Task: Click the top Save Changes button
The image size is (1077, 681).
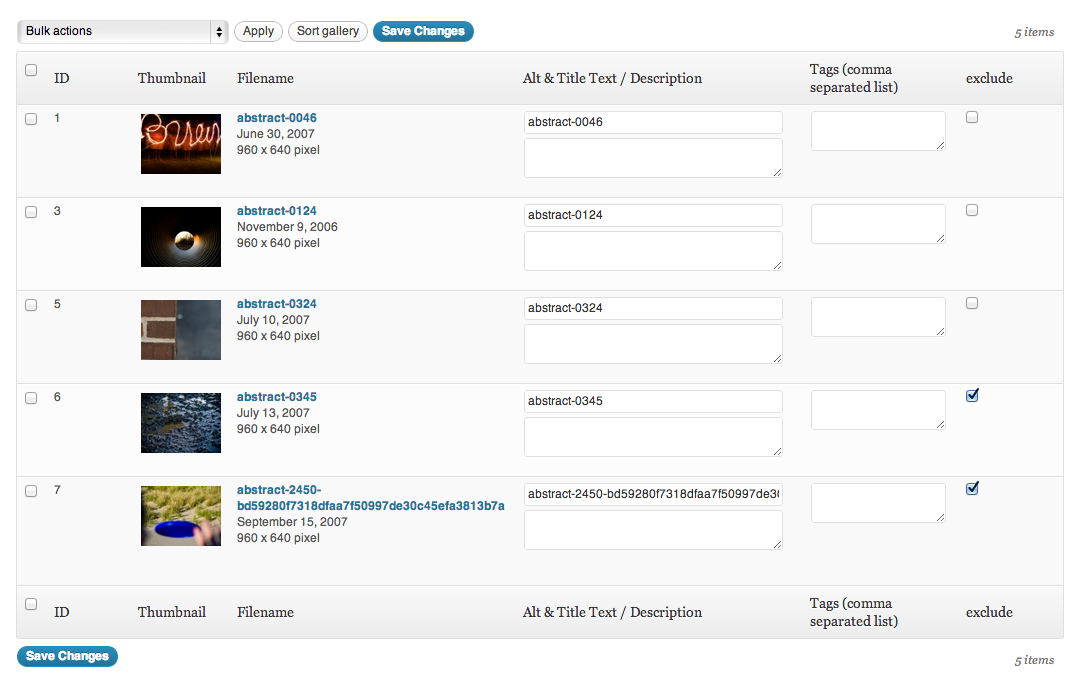Action: point(423,32)
